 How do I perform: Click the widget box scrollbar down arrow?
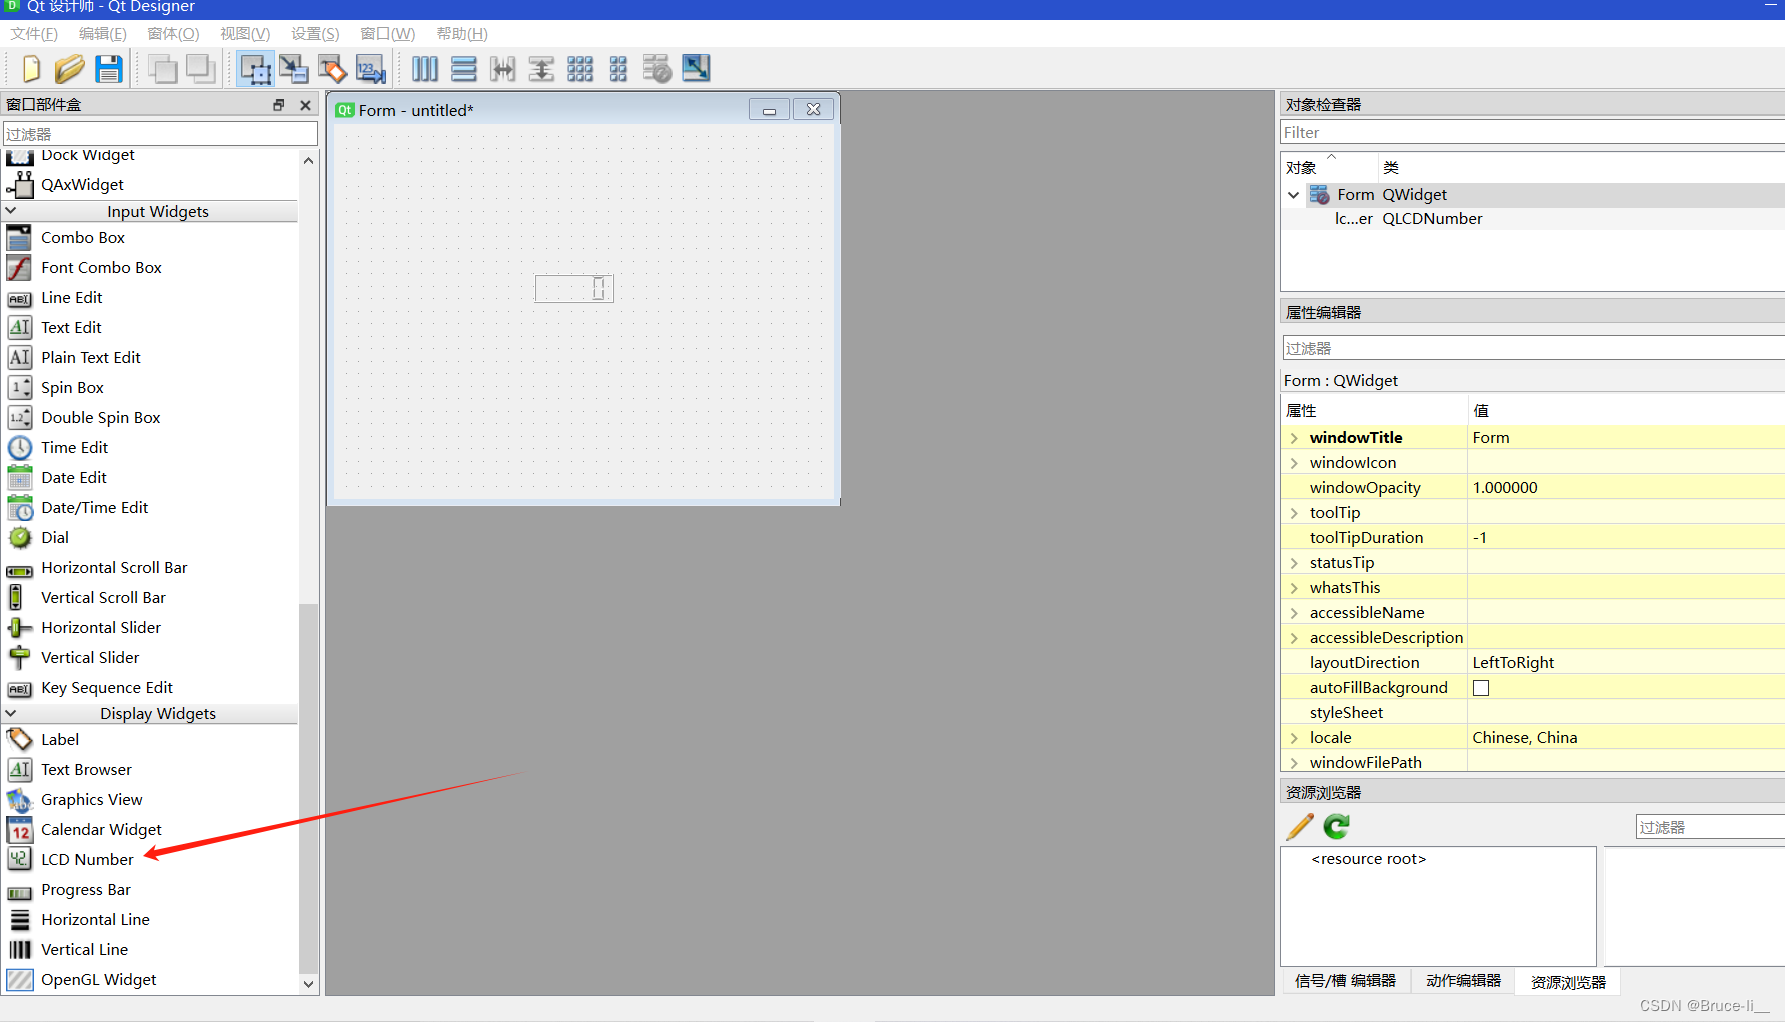pyautogui.click(x=308, y=984)
